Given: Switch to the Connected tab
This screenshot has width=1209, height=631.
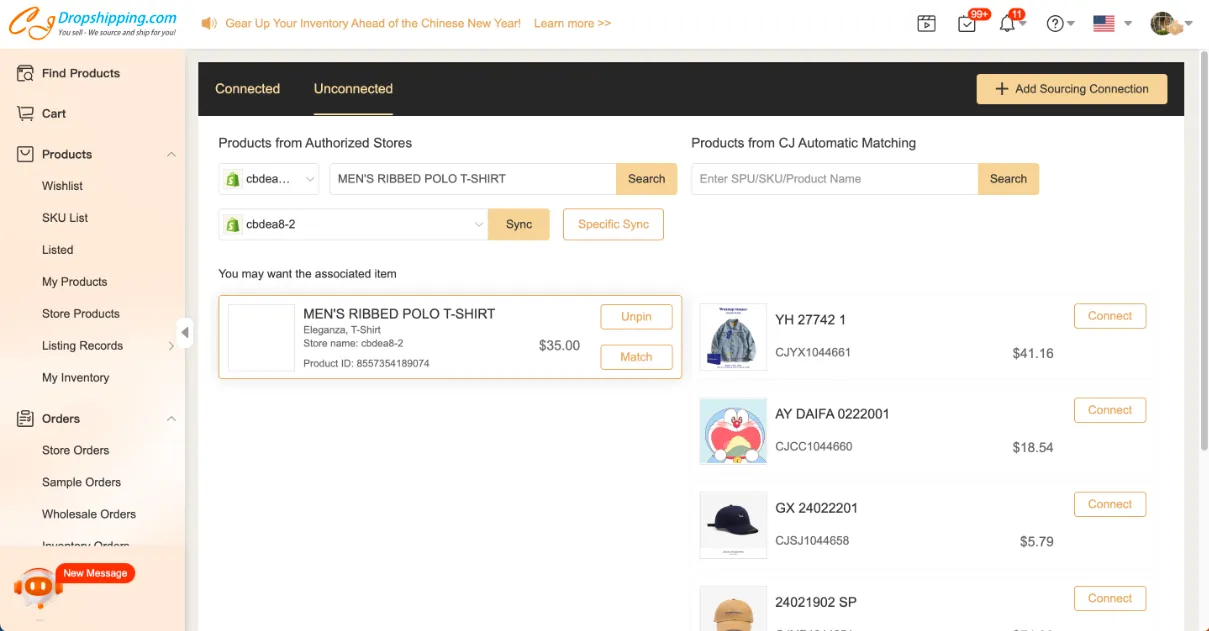Looking at the screenshot, I should (247, 89).
